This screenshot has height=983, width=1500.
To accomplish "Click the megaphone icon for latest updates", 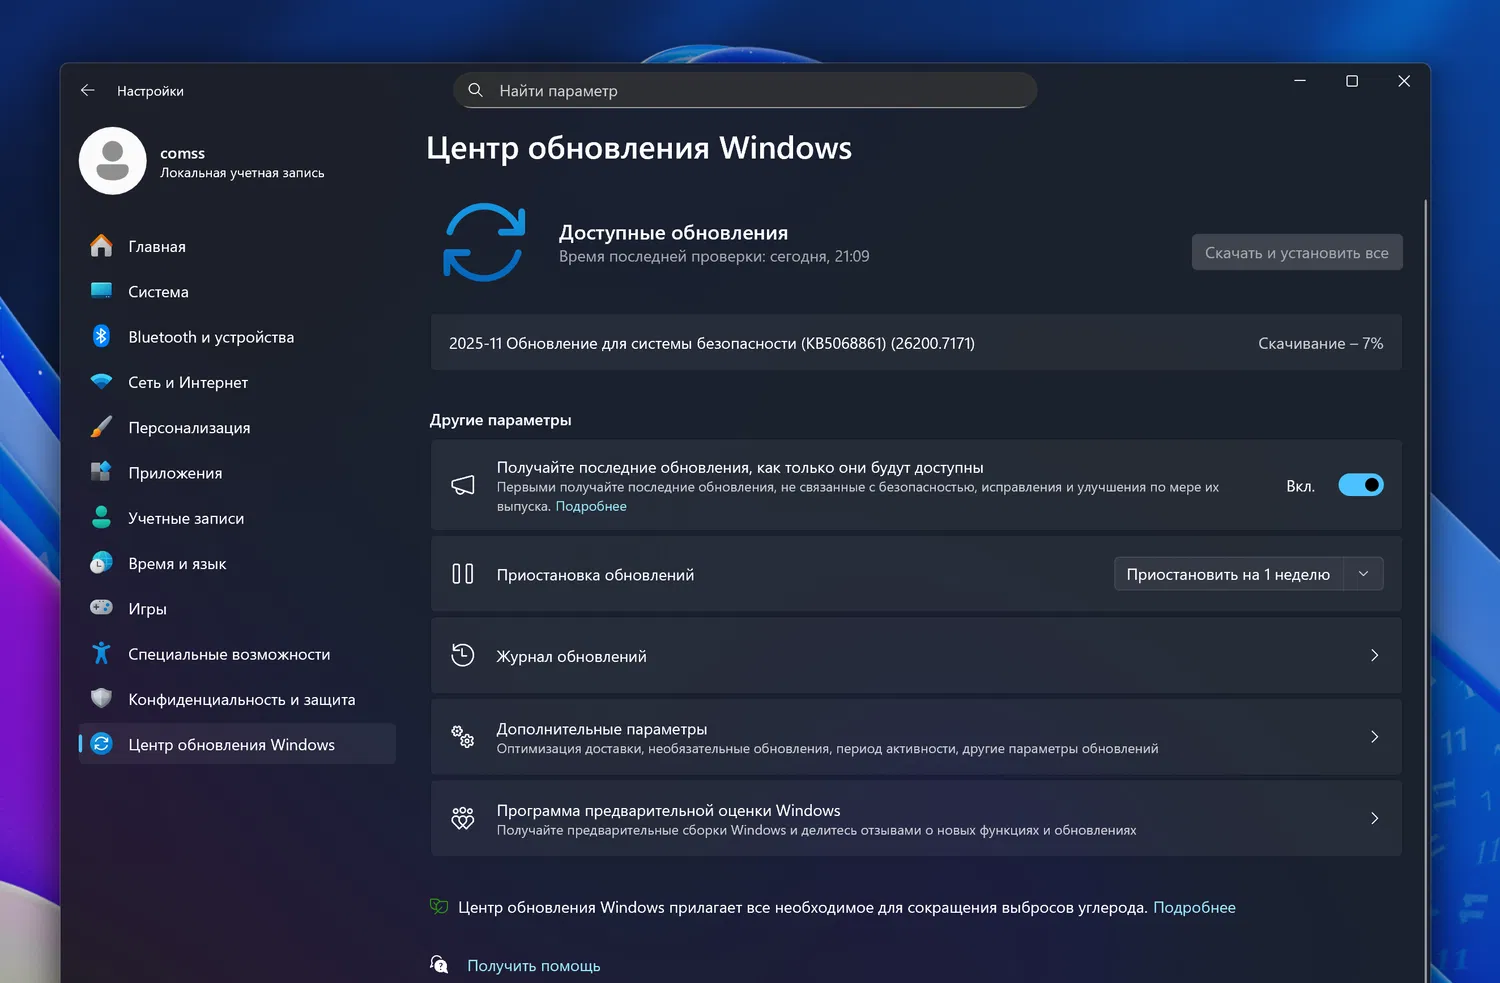I will [463, 485].
